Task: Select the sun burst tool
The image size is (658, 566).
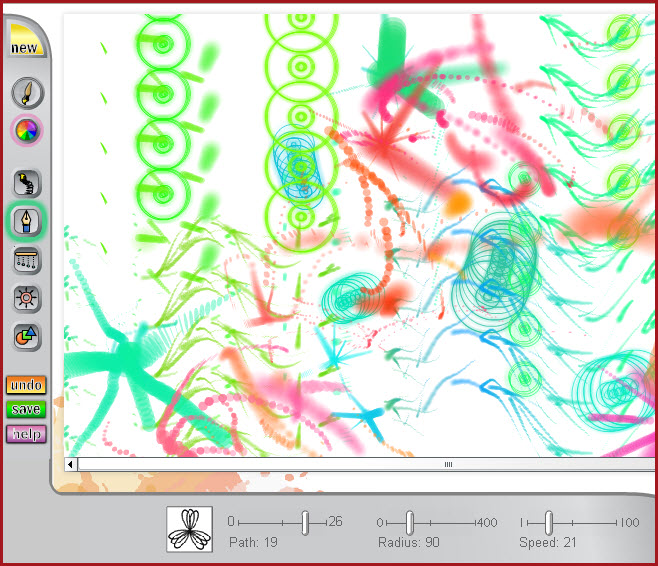Action: 26,298
